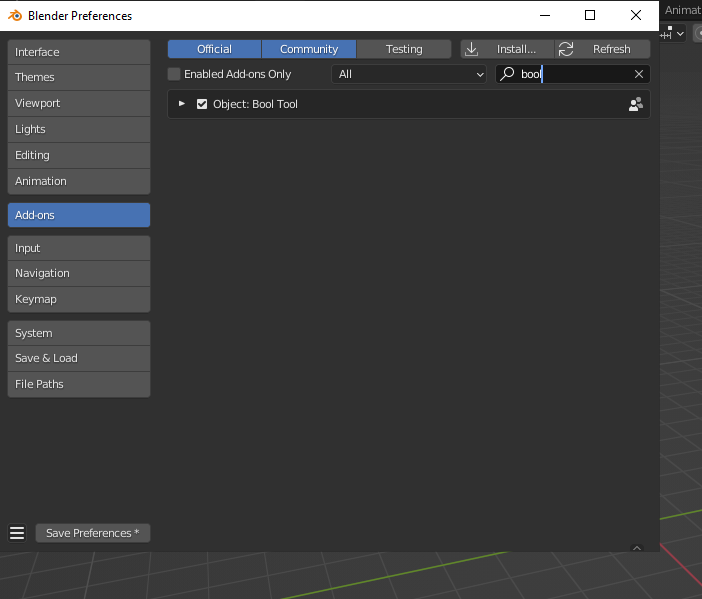The image size is (702, 599).
Task: Click the Refresh arrows icon
Action: tap(566, 49)
